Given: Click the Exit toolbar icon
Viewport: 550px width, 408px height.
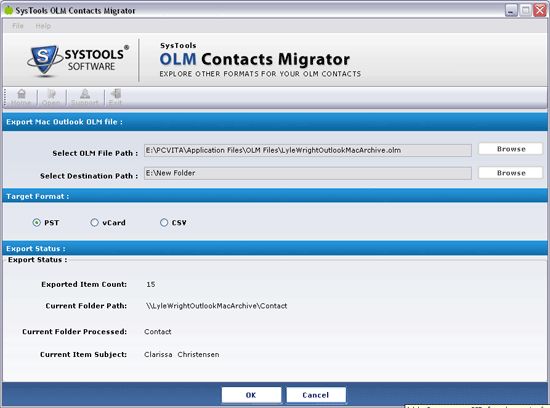Looking at the screenshot, I should (x=115, y=97).
